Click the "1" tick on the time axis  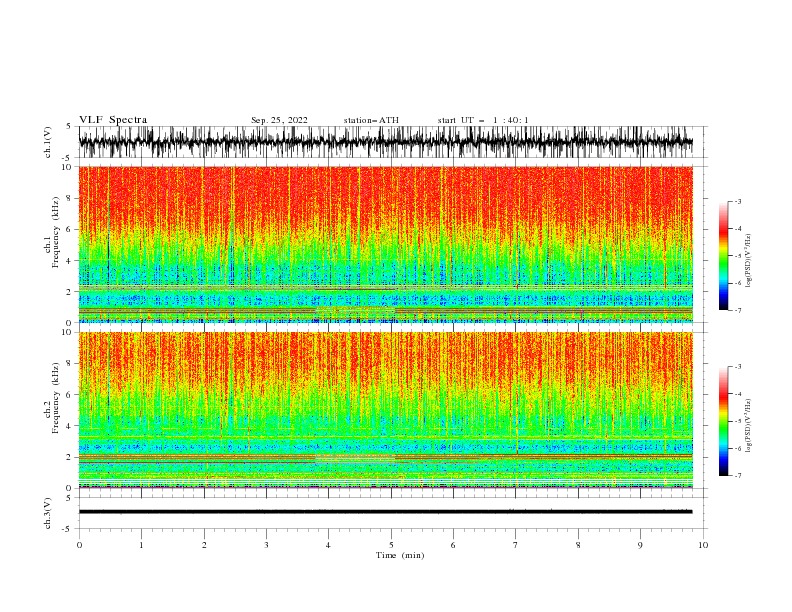coord(141,545)
